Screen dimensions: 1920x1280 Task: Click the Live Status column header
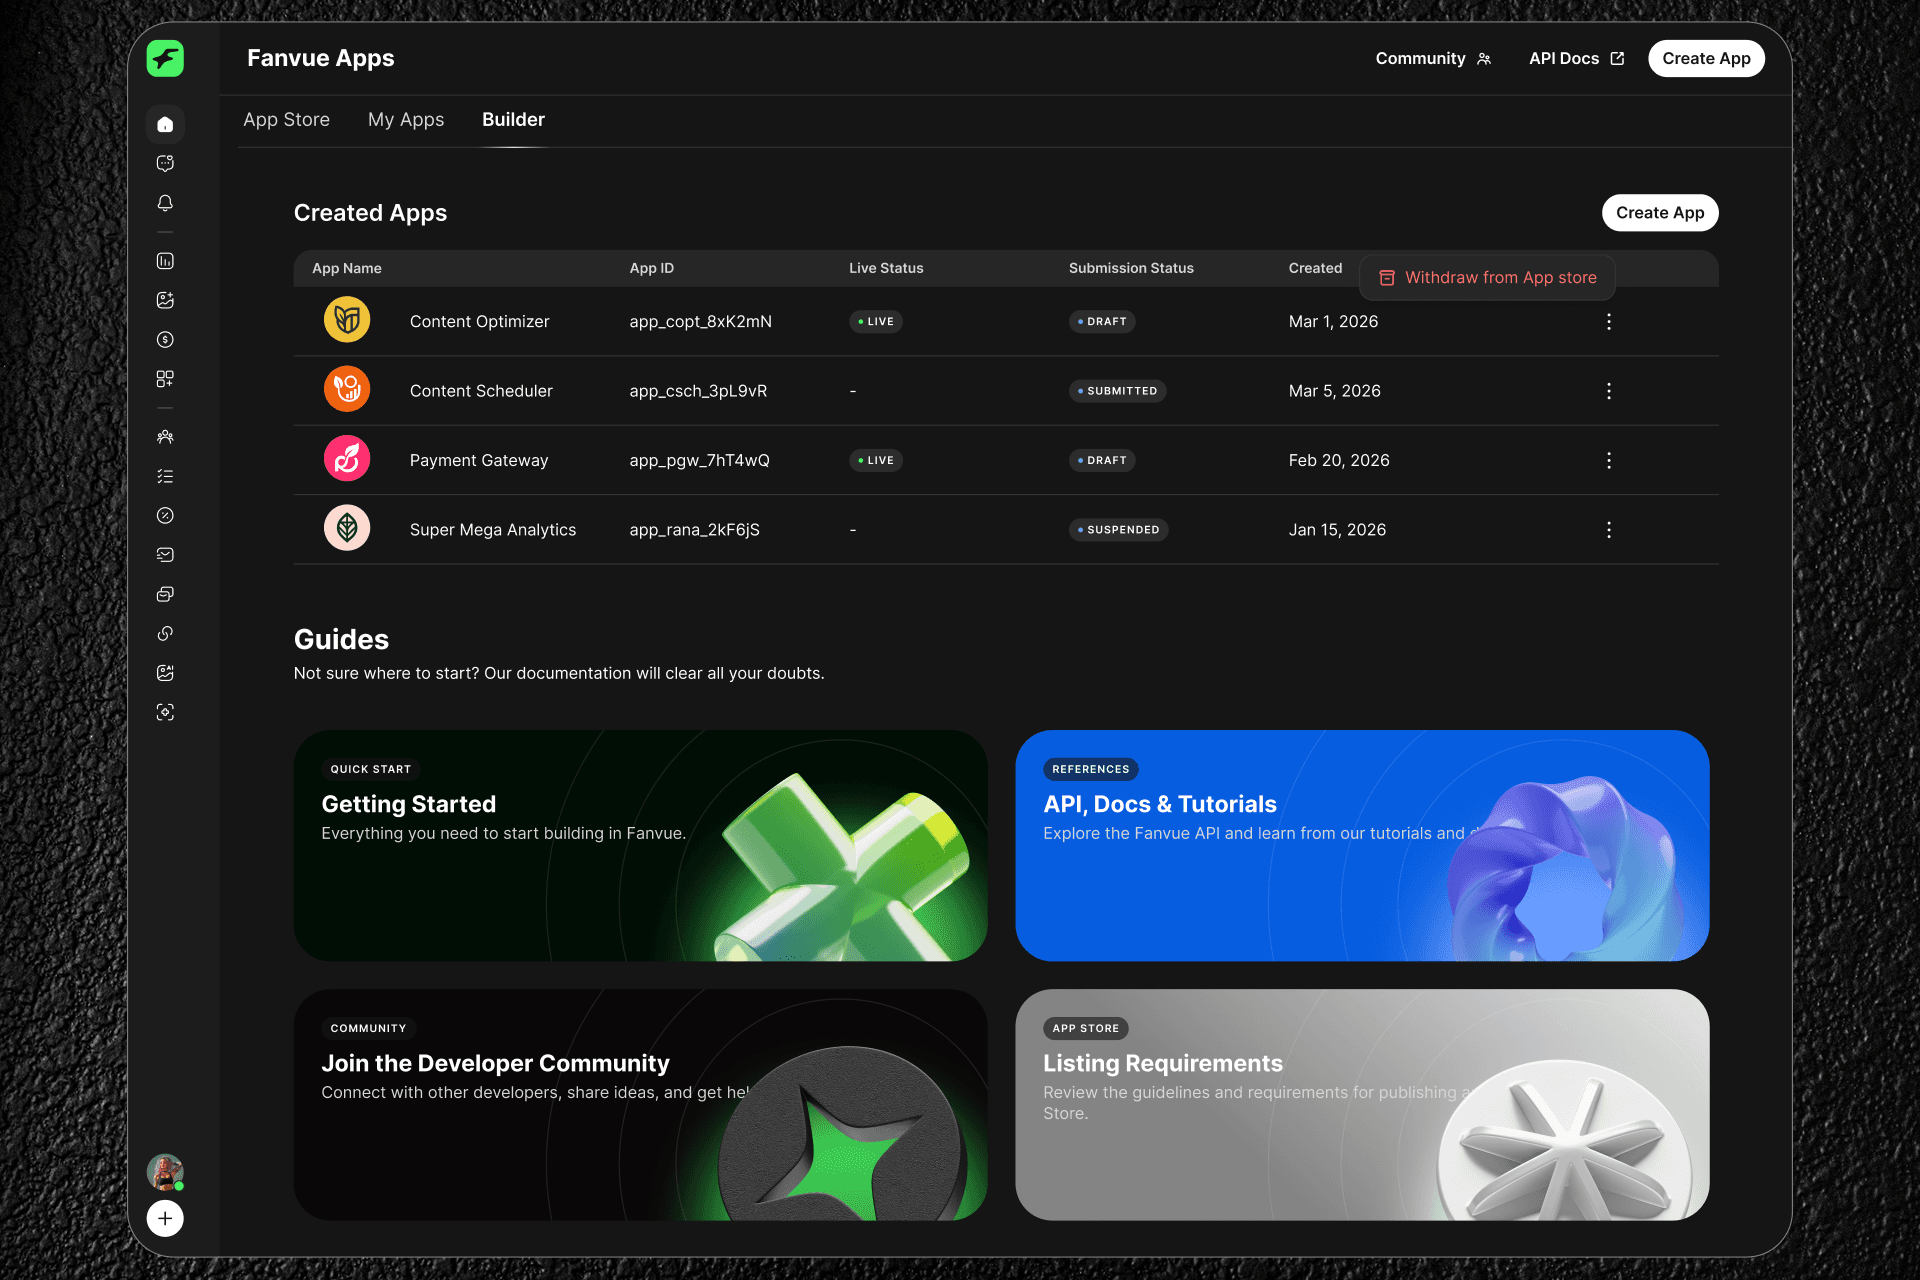[x=886, y=268]
